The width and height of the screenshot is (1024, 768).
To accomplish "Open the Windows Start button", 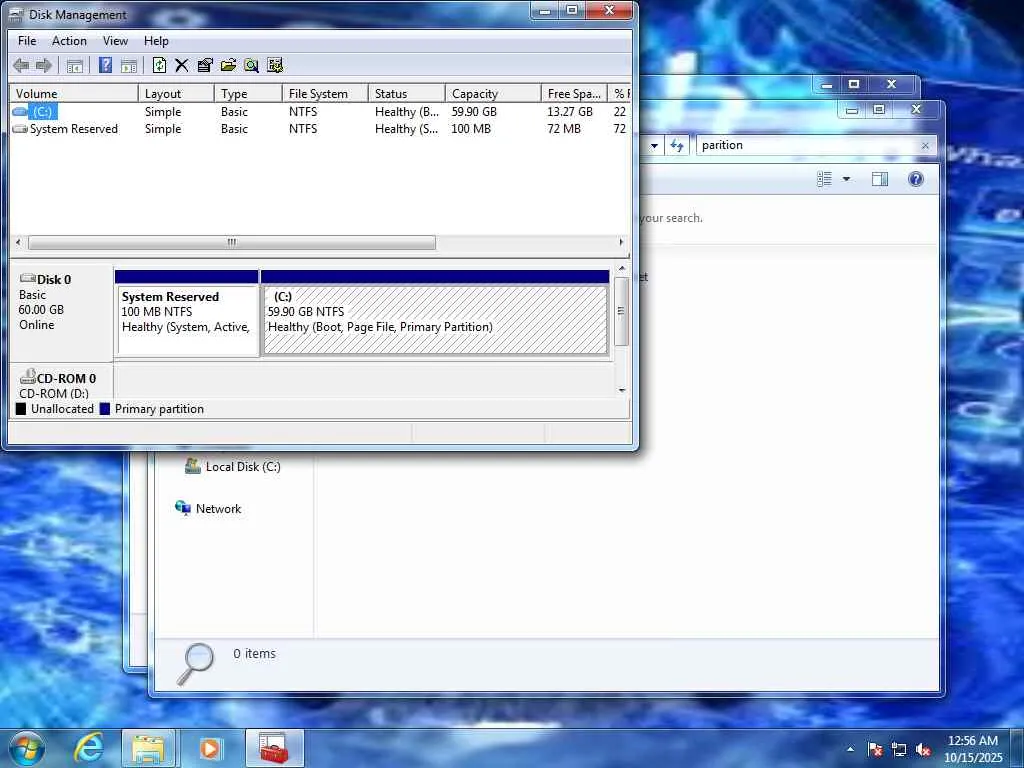I will click(x=25, y=748).
